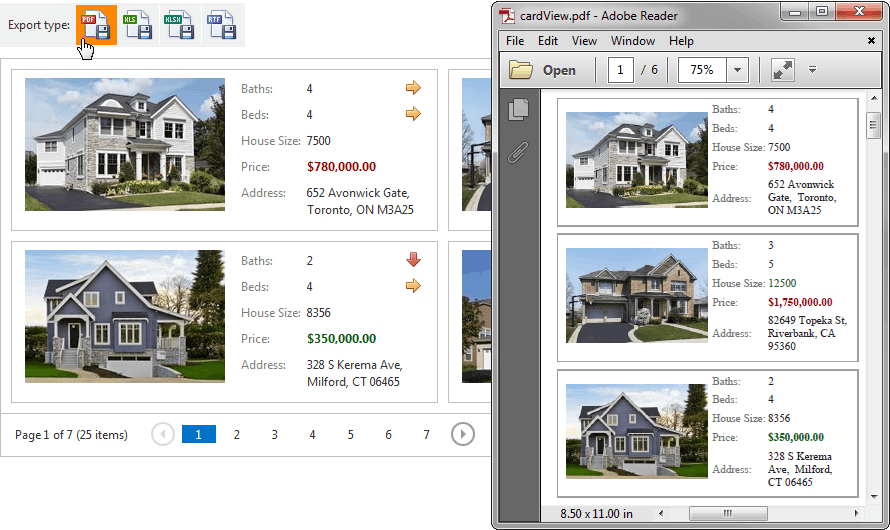Go to pager page 4
Image resolution: width=890 pixels, height=530 pixels.
[x=312, y=435]
